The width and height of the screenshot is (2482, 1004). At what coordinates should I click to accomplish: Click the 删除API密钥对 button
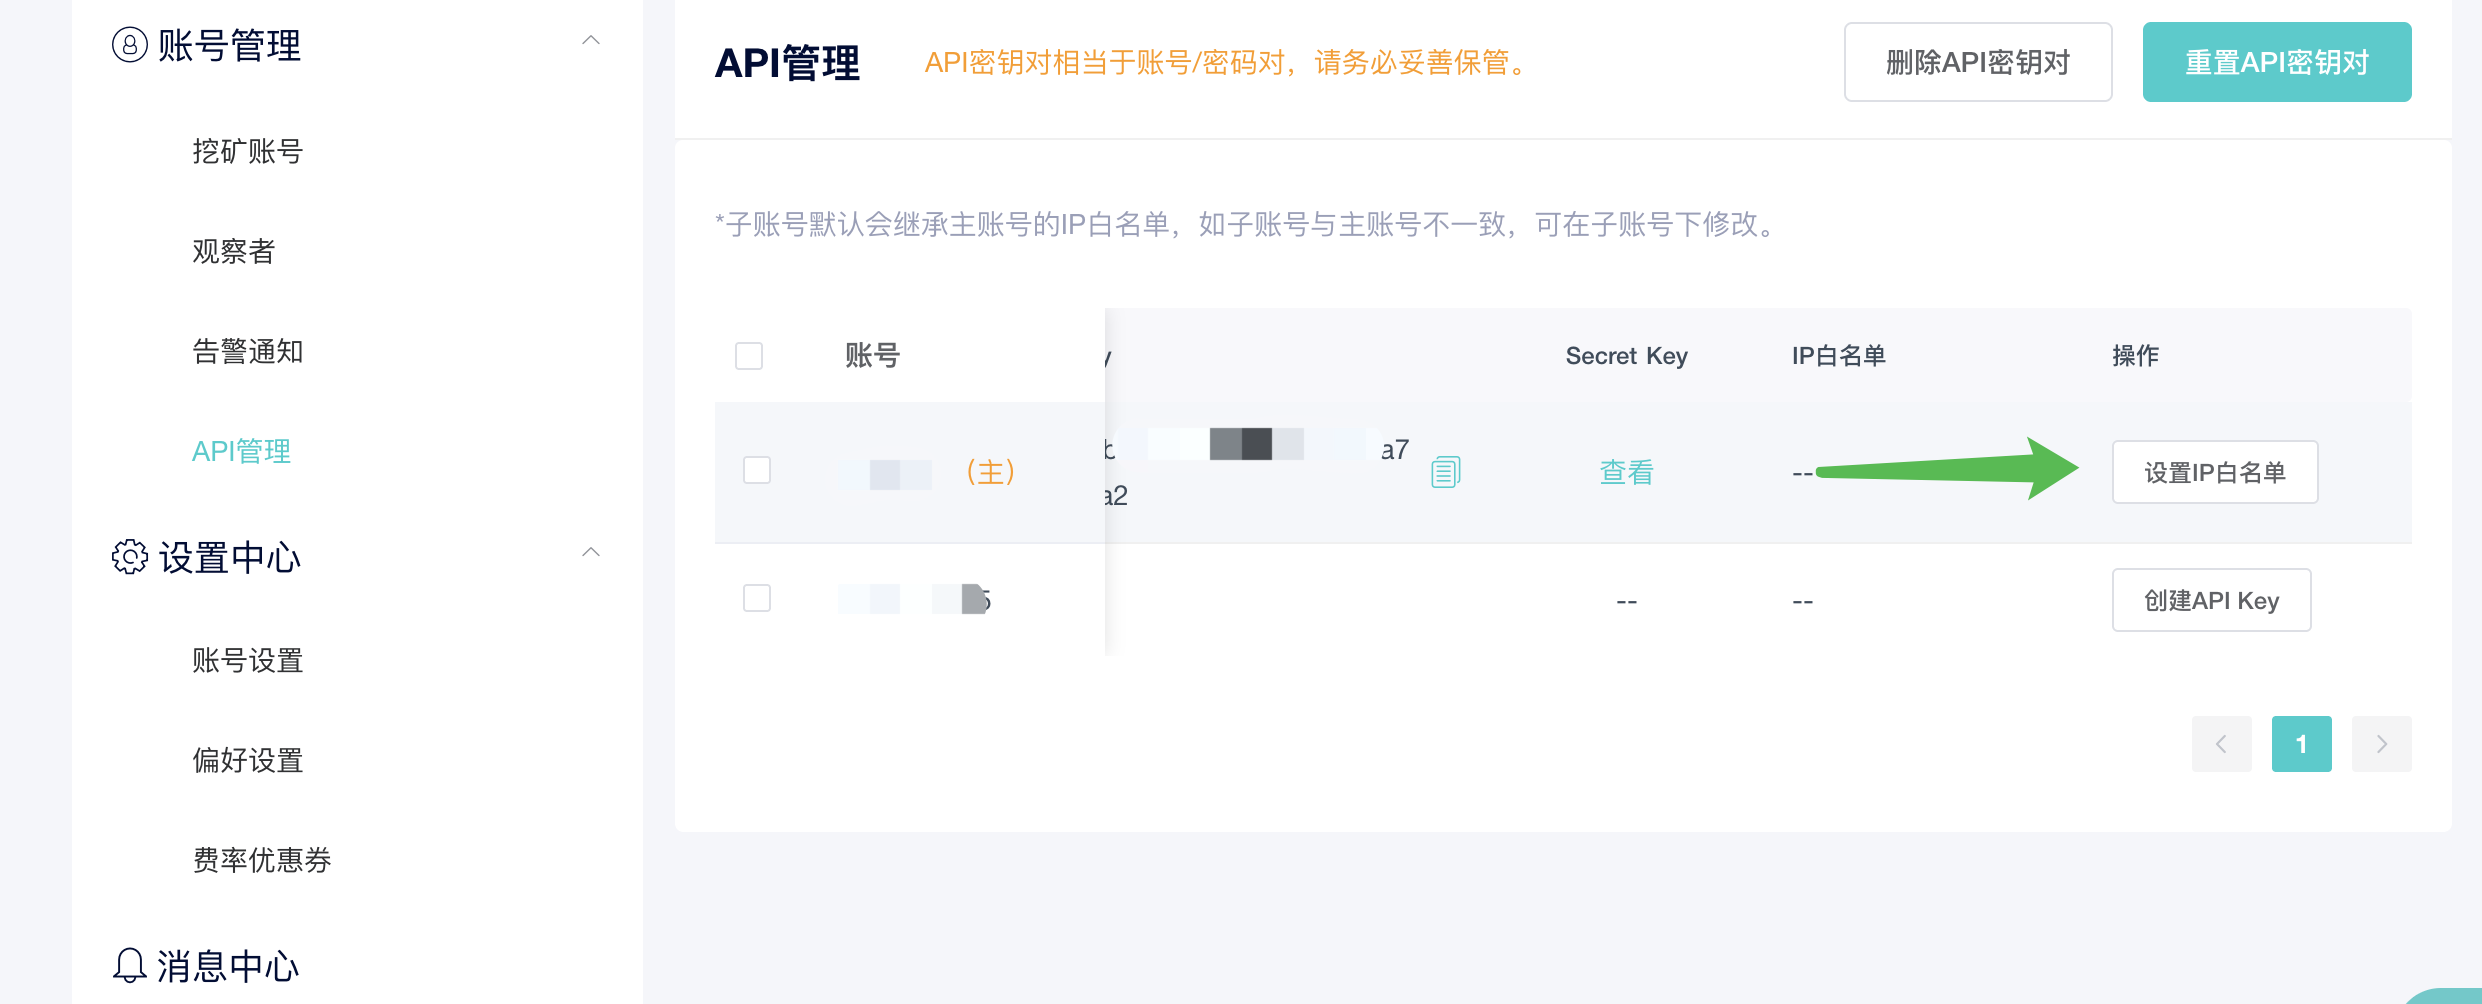click(x=1978, y=62)
